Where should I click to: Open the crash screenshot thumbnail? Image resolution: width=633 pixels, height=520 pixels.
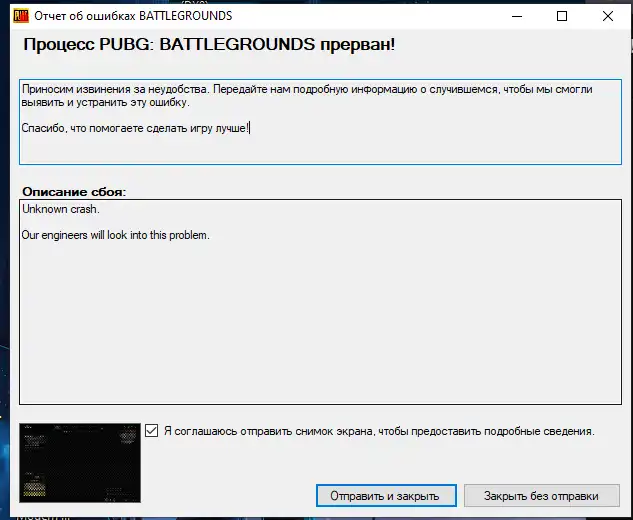(x=80, y=463)
